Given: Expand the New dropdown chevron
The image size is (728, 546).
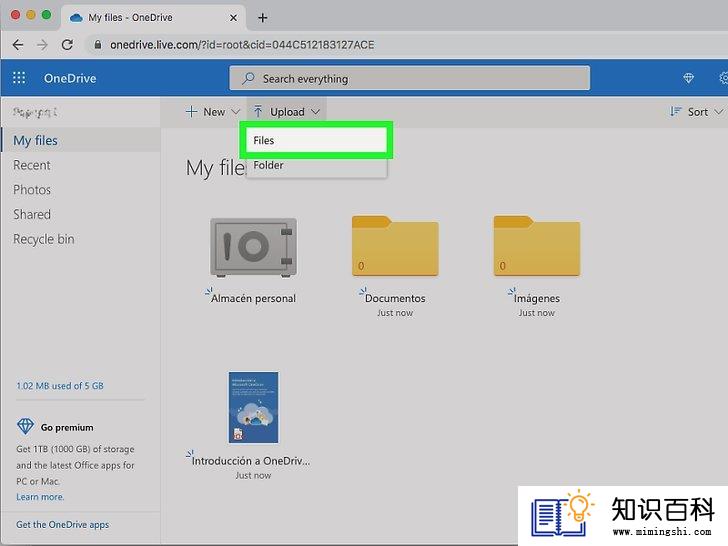Looking at the screenshot, I should (x=235, y=112).
